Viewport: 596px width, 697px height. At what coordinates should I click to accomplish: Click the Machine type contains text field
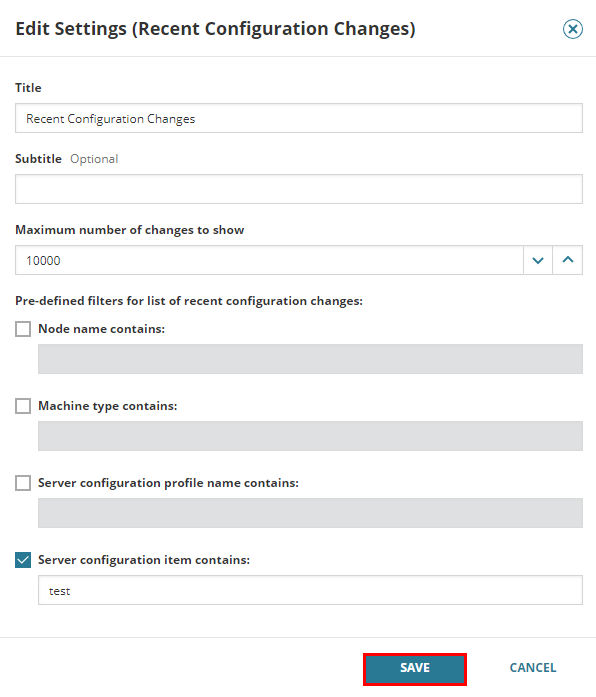[310, 436]
